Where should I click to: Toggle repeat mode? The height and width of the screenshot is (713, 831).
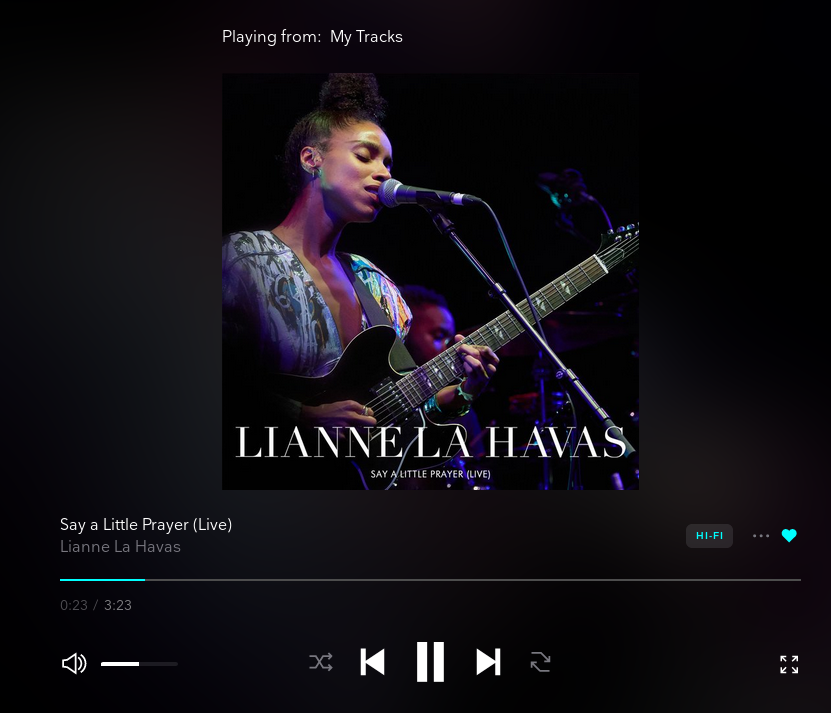pos(540,662)
